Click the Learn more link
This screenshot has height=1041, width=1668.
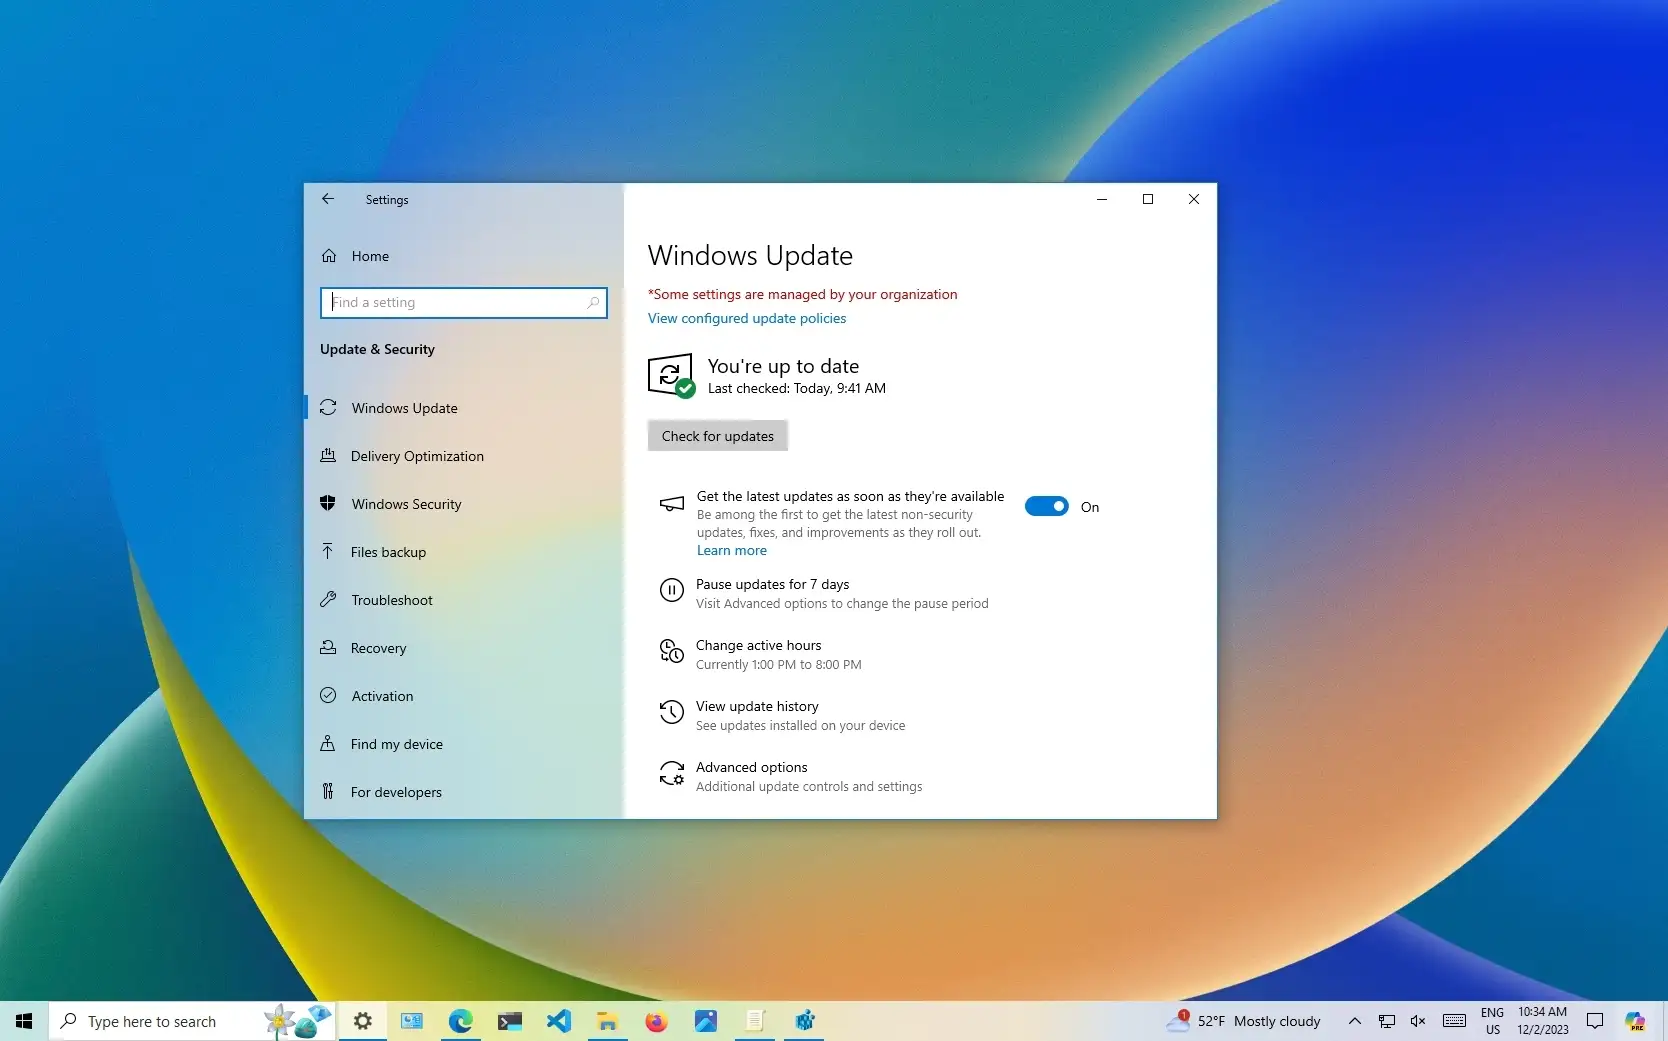[732, 551]
